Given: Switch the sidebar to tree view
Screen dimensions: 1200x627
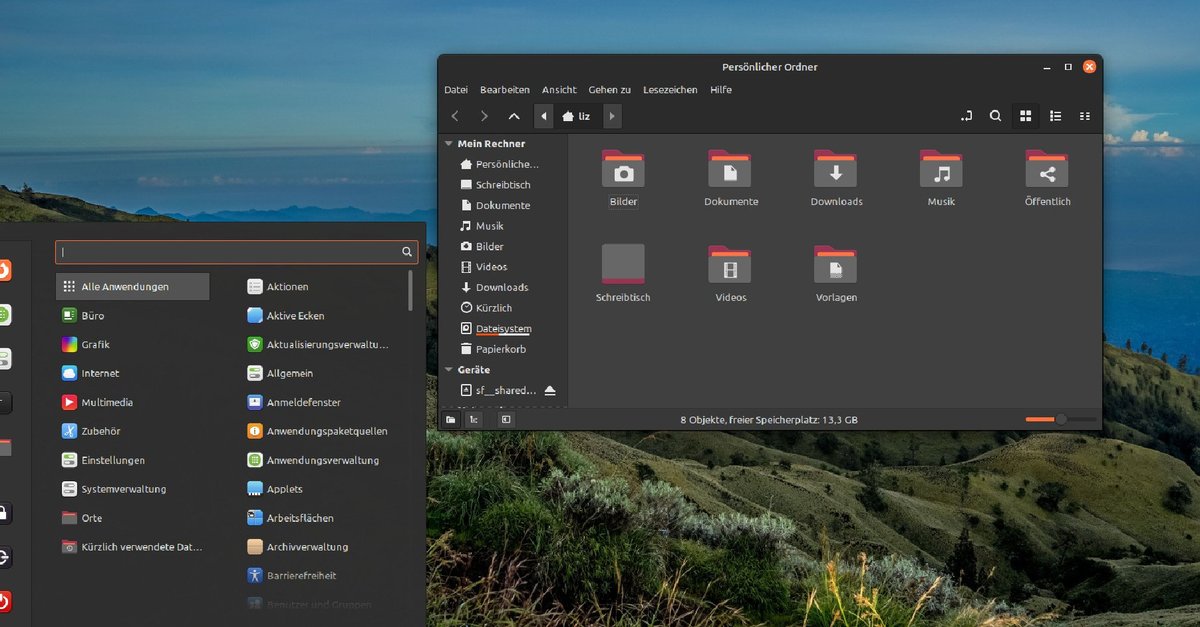Looking at the screenshot, I should pos(475,419).
